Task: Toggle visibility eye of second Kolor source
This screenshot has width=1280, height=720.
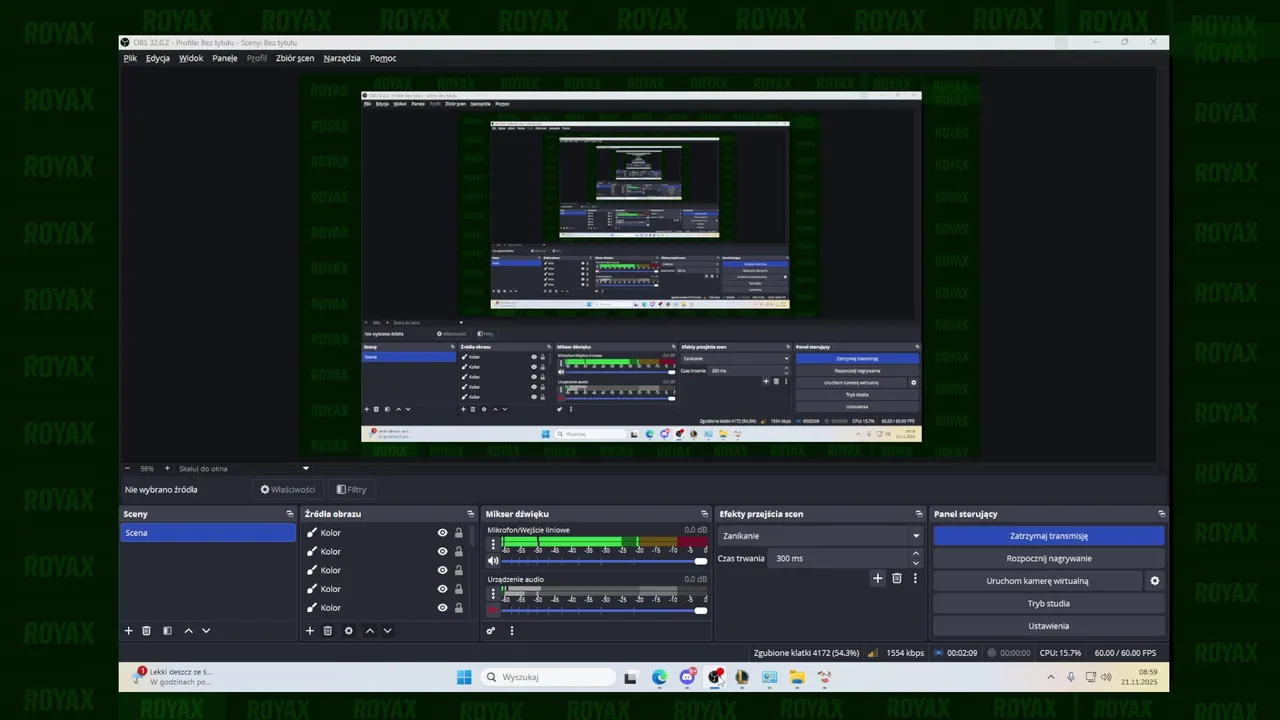Action: (x=442, y=552)
